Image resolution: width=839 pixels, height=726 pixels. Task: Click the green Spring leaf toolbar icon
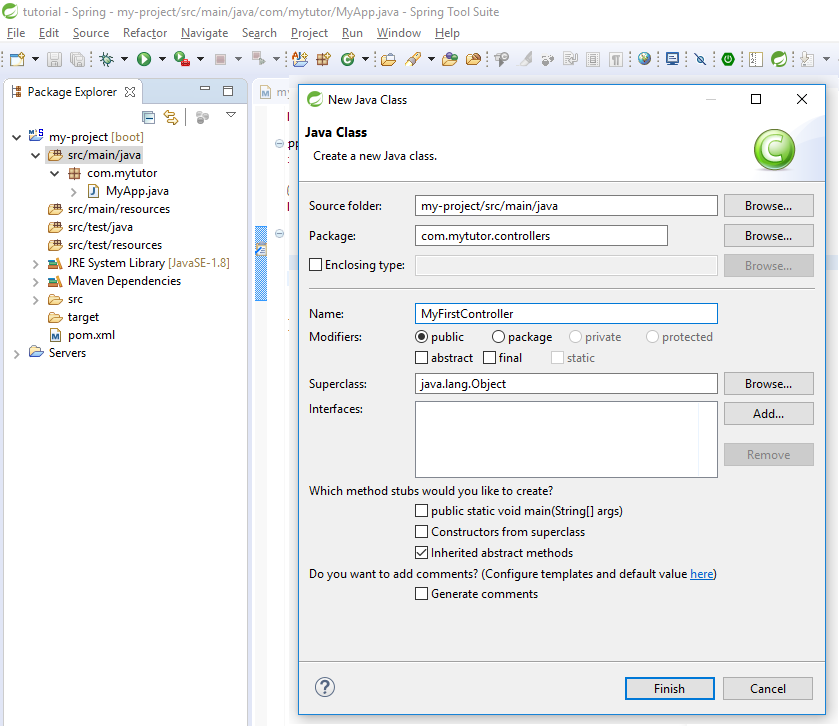coord(779,59)
